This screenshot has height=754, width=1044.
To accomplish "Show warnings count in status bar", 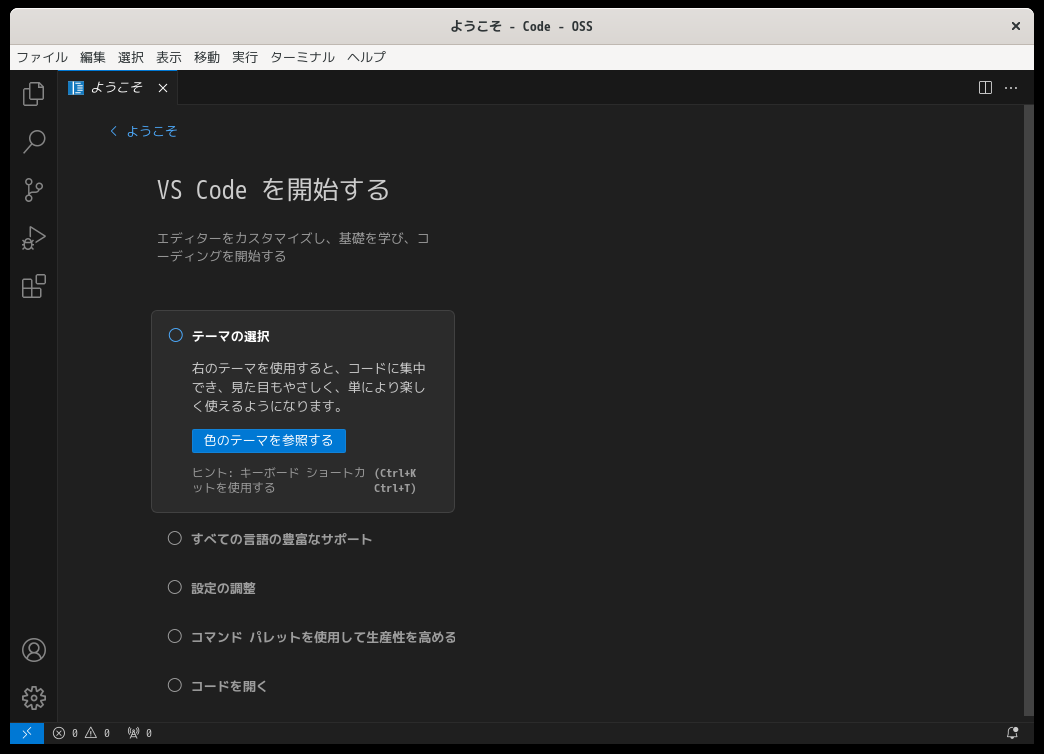I will tap(97, 733).
